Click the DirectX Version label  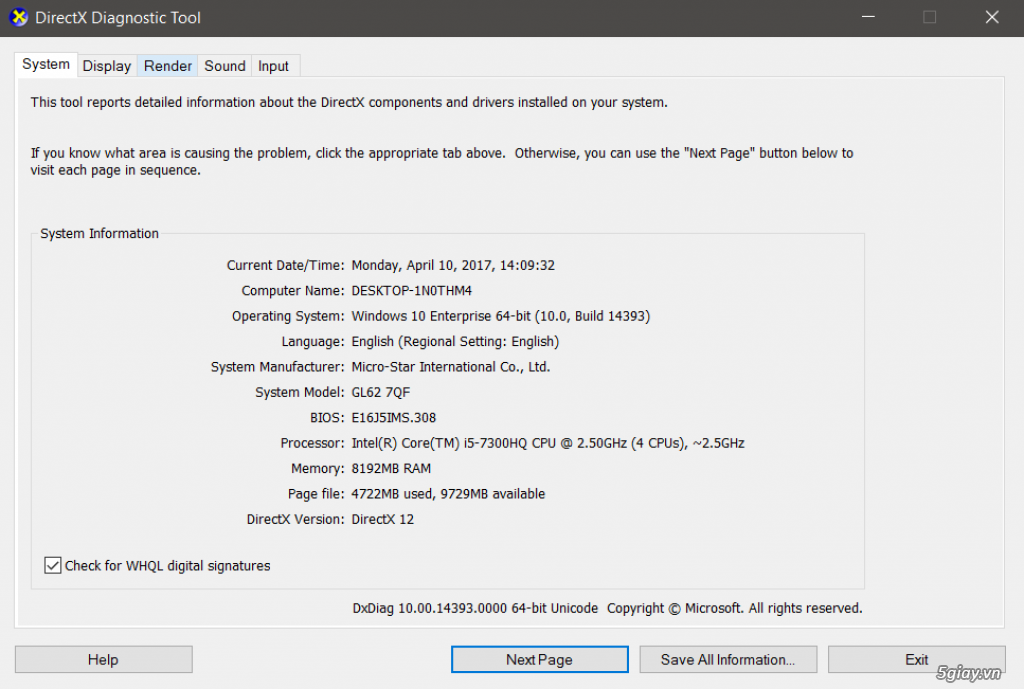(x=295, y=520)
